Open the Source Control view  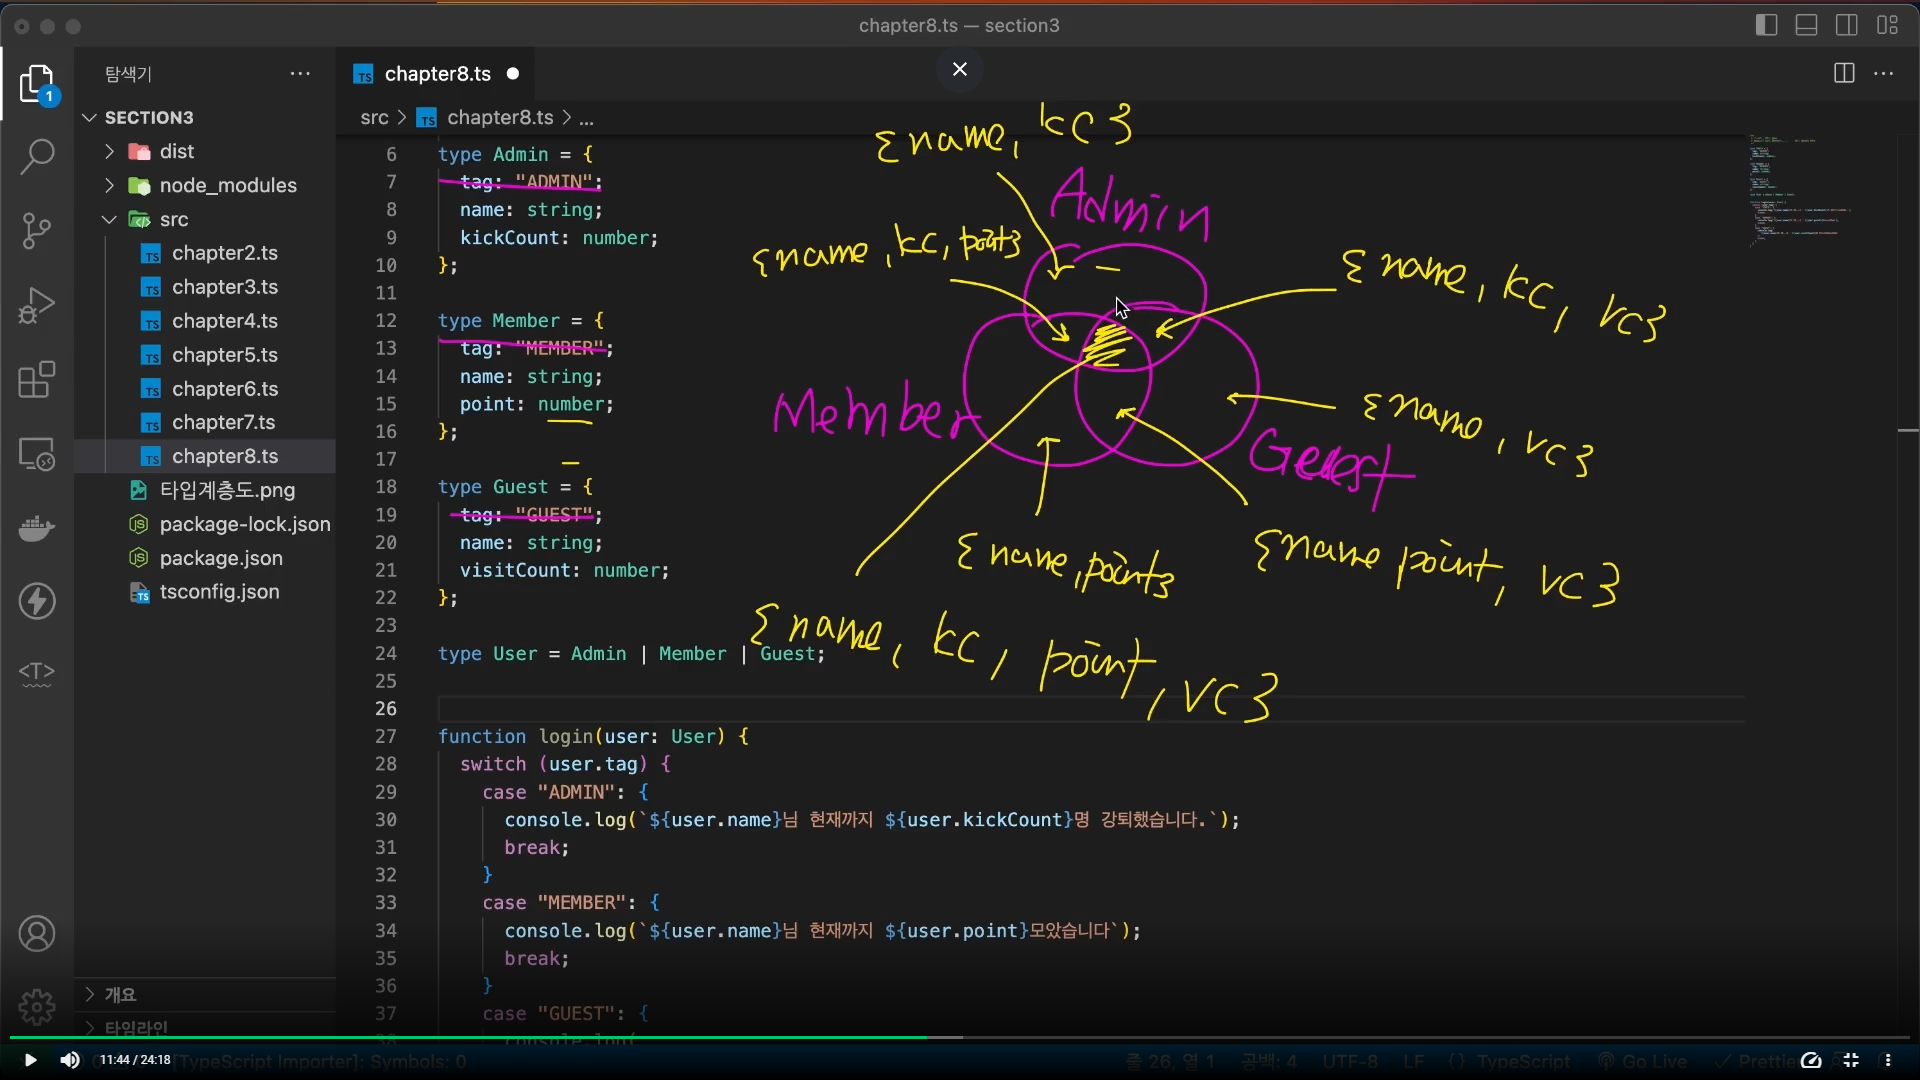click(37, 230)
